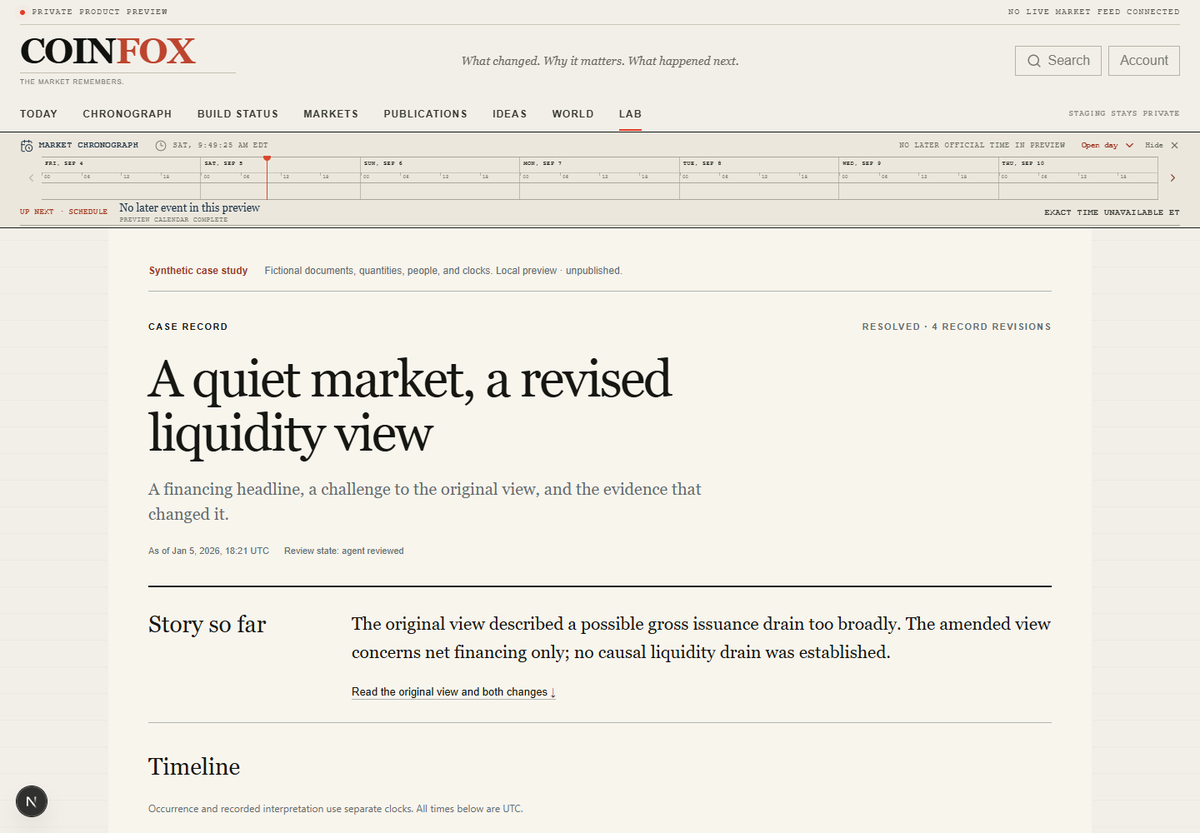1200x833 pixels.
Task: Select the THU, SEP 10 day column
Action: 1078,178
